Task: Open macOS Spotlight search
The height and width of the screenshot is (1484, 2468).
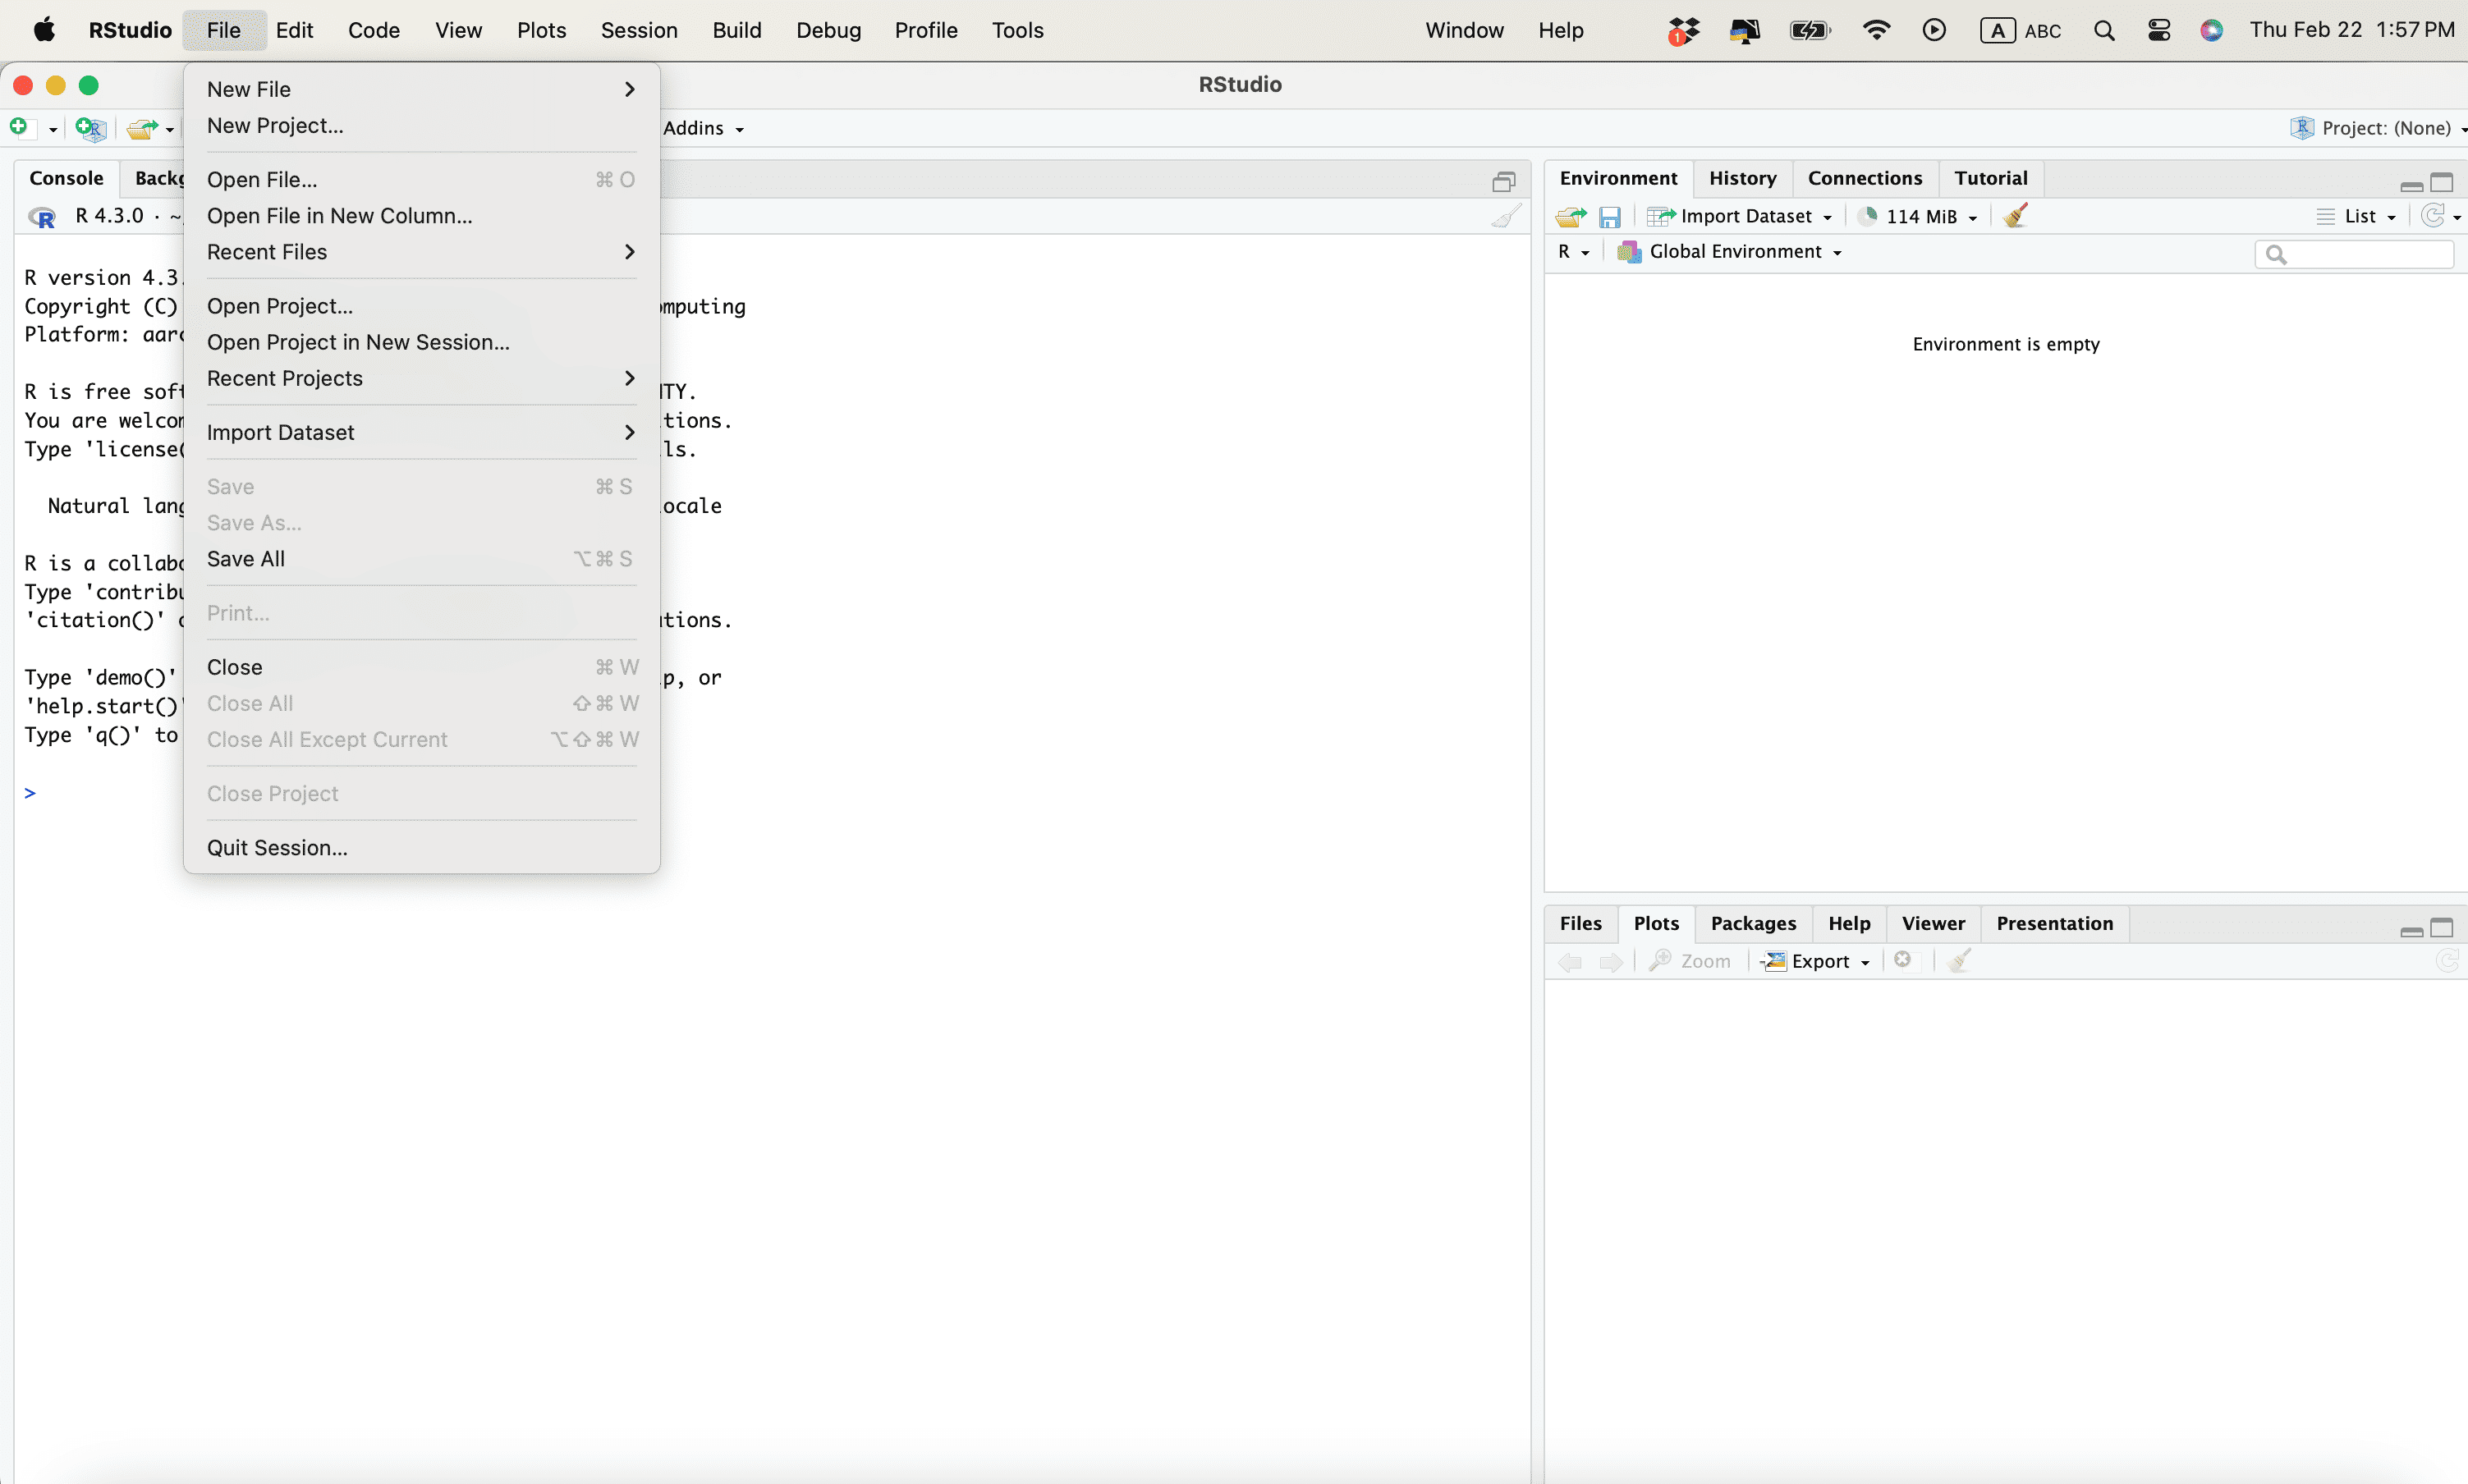Action: (x=2104, y=30)
